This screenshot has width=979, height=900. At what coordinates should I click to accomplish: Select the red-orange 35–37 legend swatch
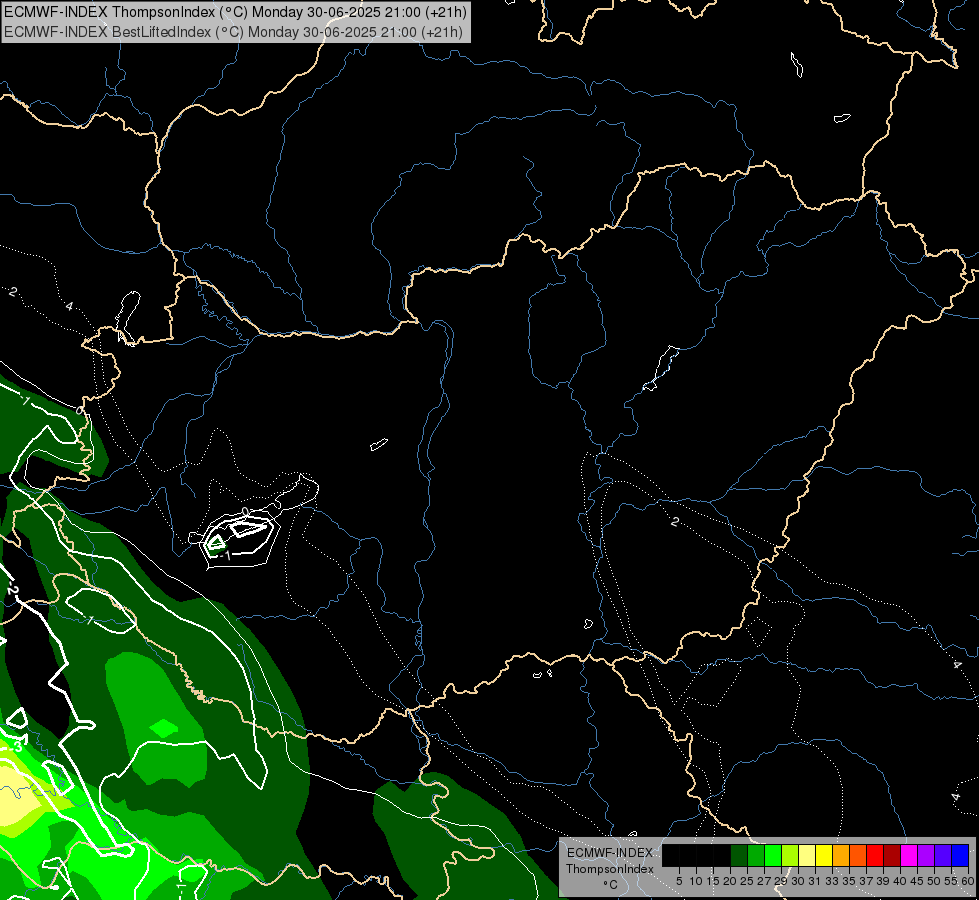(858, 855)
